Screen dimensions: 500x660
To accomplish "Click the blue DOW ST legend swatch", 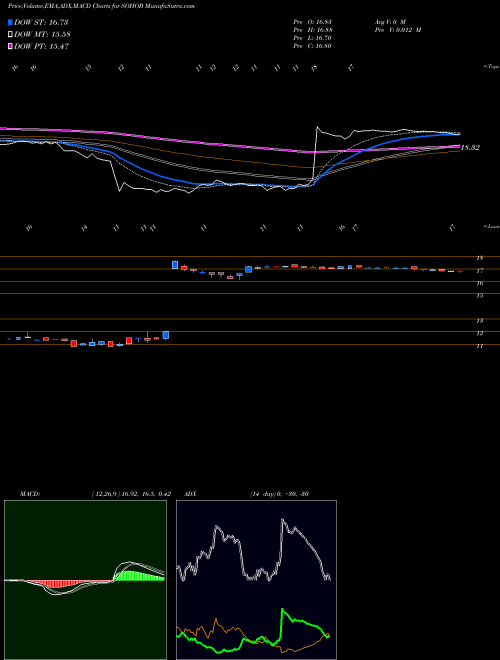I will click(10, 22).
